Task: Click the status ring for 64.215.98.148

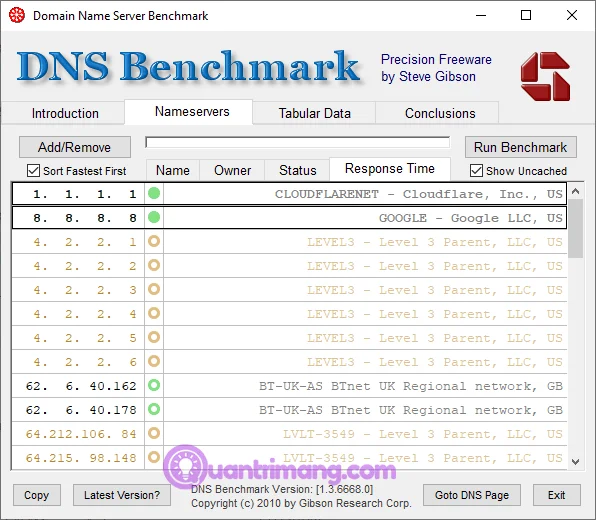Action: (x=154, y=457)
